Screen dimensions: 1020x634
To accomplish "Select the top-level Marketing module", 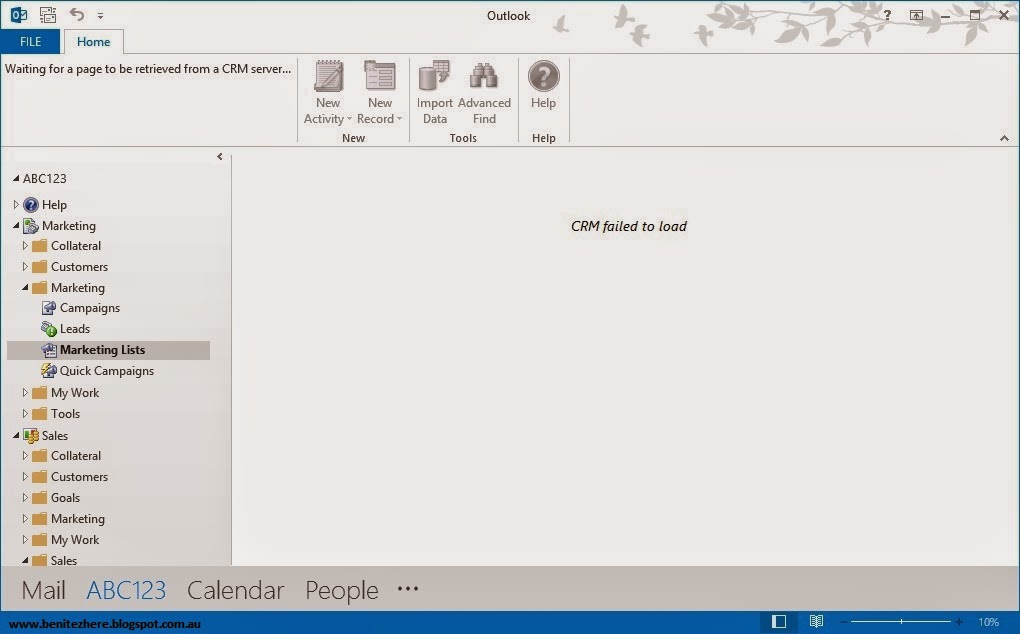I will (59, 226).
